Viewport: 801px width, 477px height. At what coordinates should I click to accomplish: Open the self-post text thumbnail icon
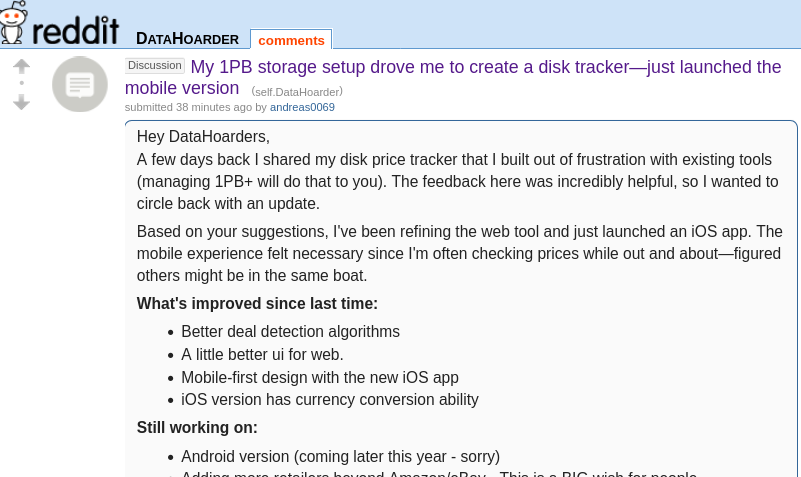(x=80, y=84)
